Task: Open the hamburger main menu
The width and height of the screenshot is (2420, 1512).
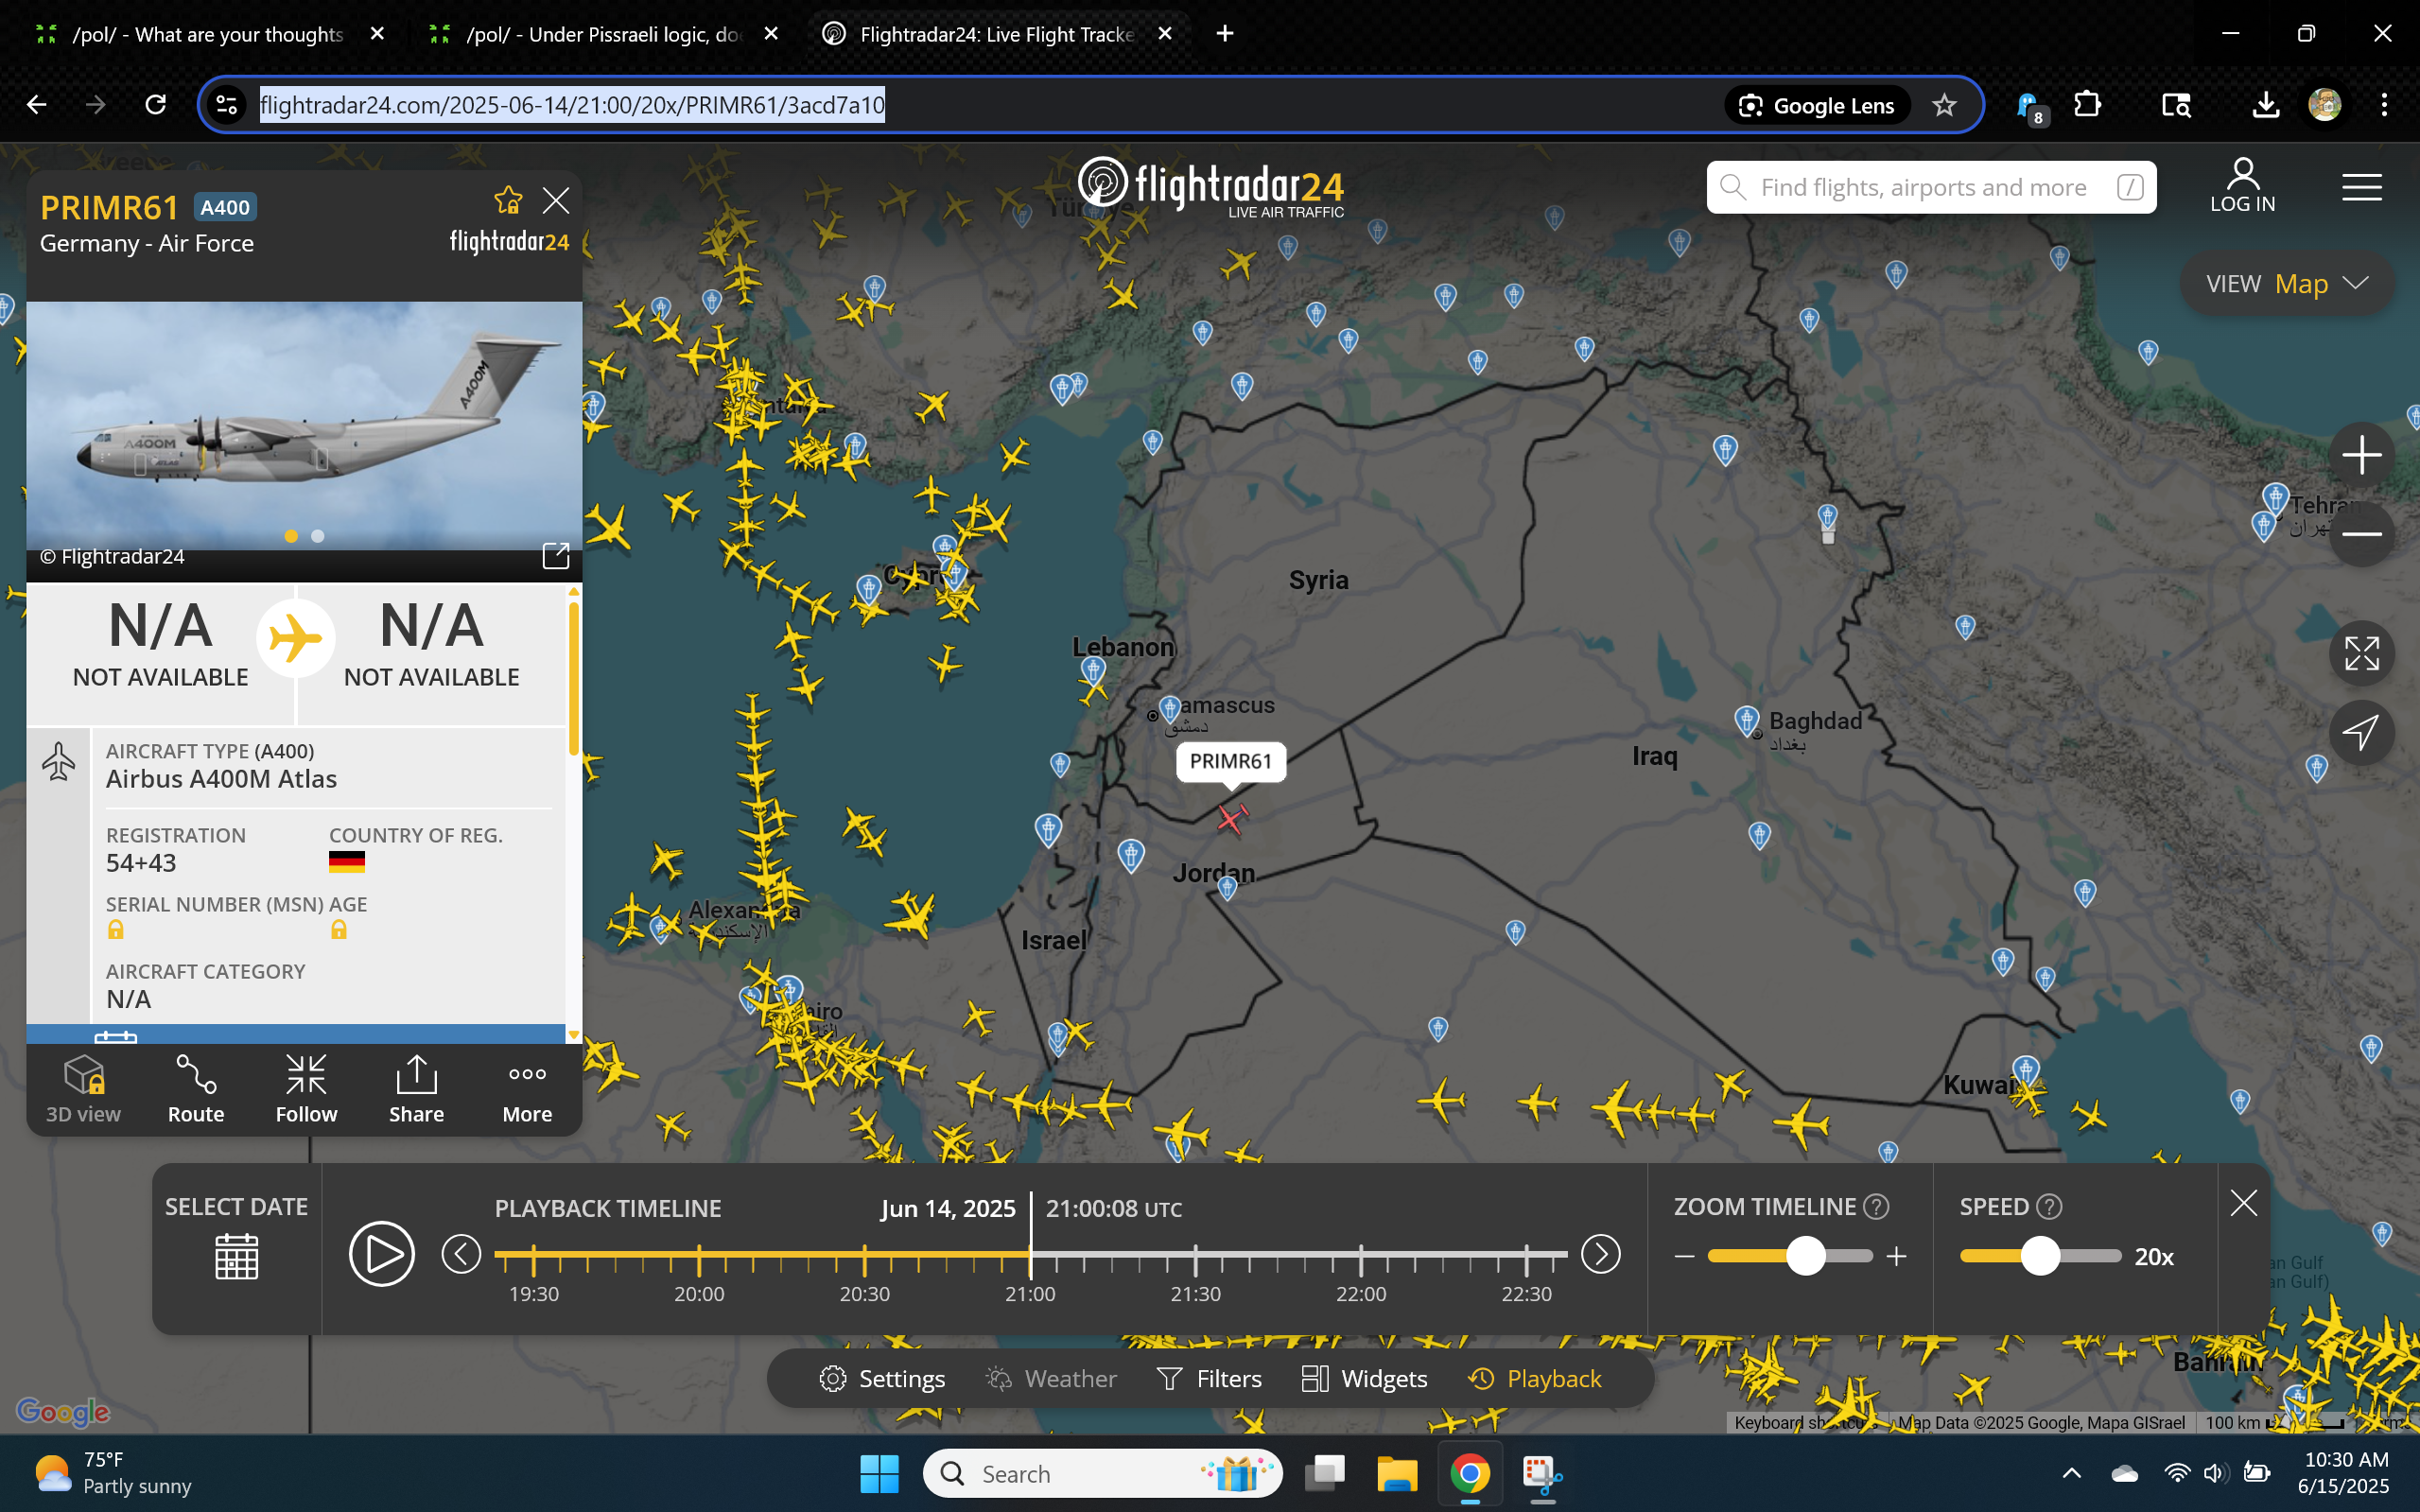Action: (x=2361, y=187)
